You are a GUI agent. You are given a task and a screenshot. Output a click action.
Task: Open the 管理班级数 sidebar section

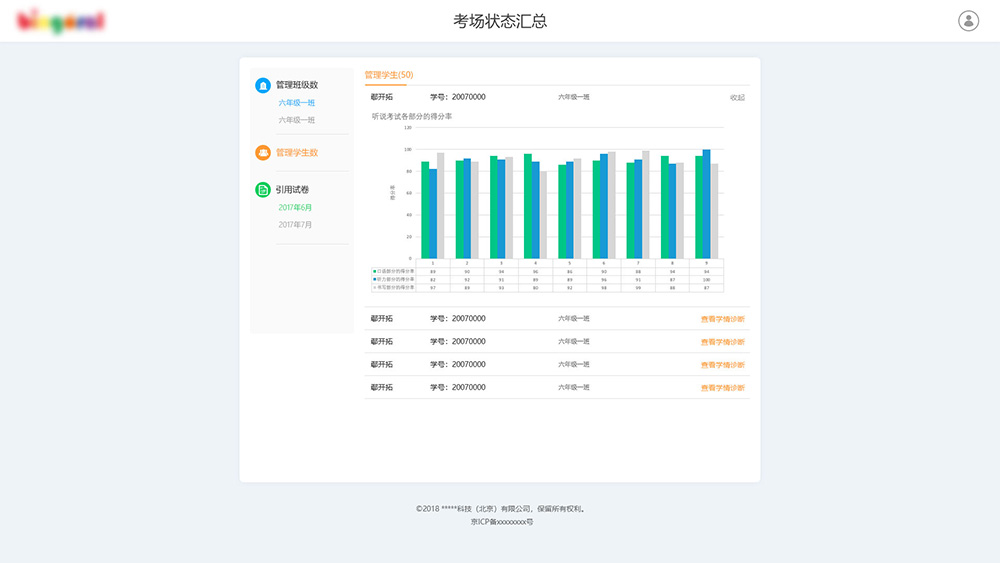[297, 85]
